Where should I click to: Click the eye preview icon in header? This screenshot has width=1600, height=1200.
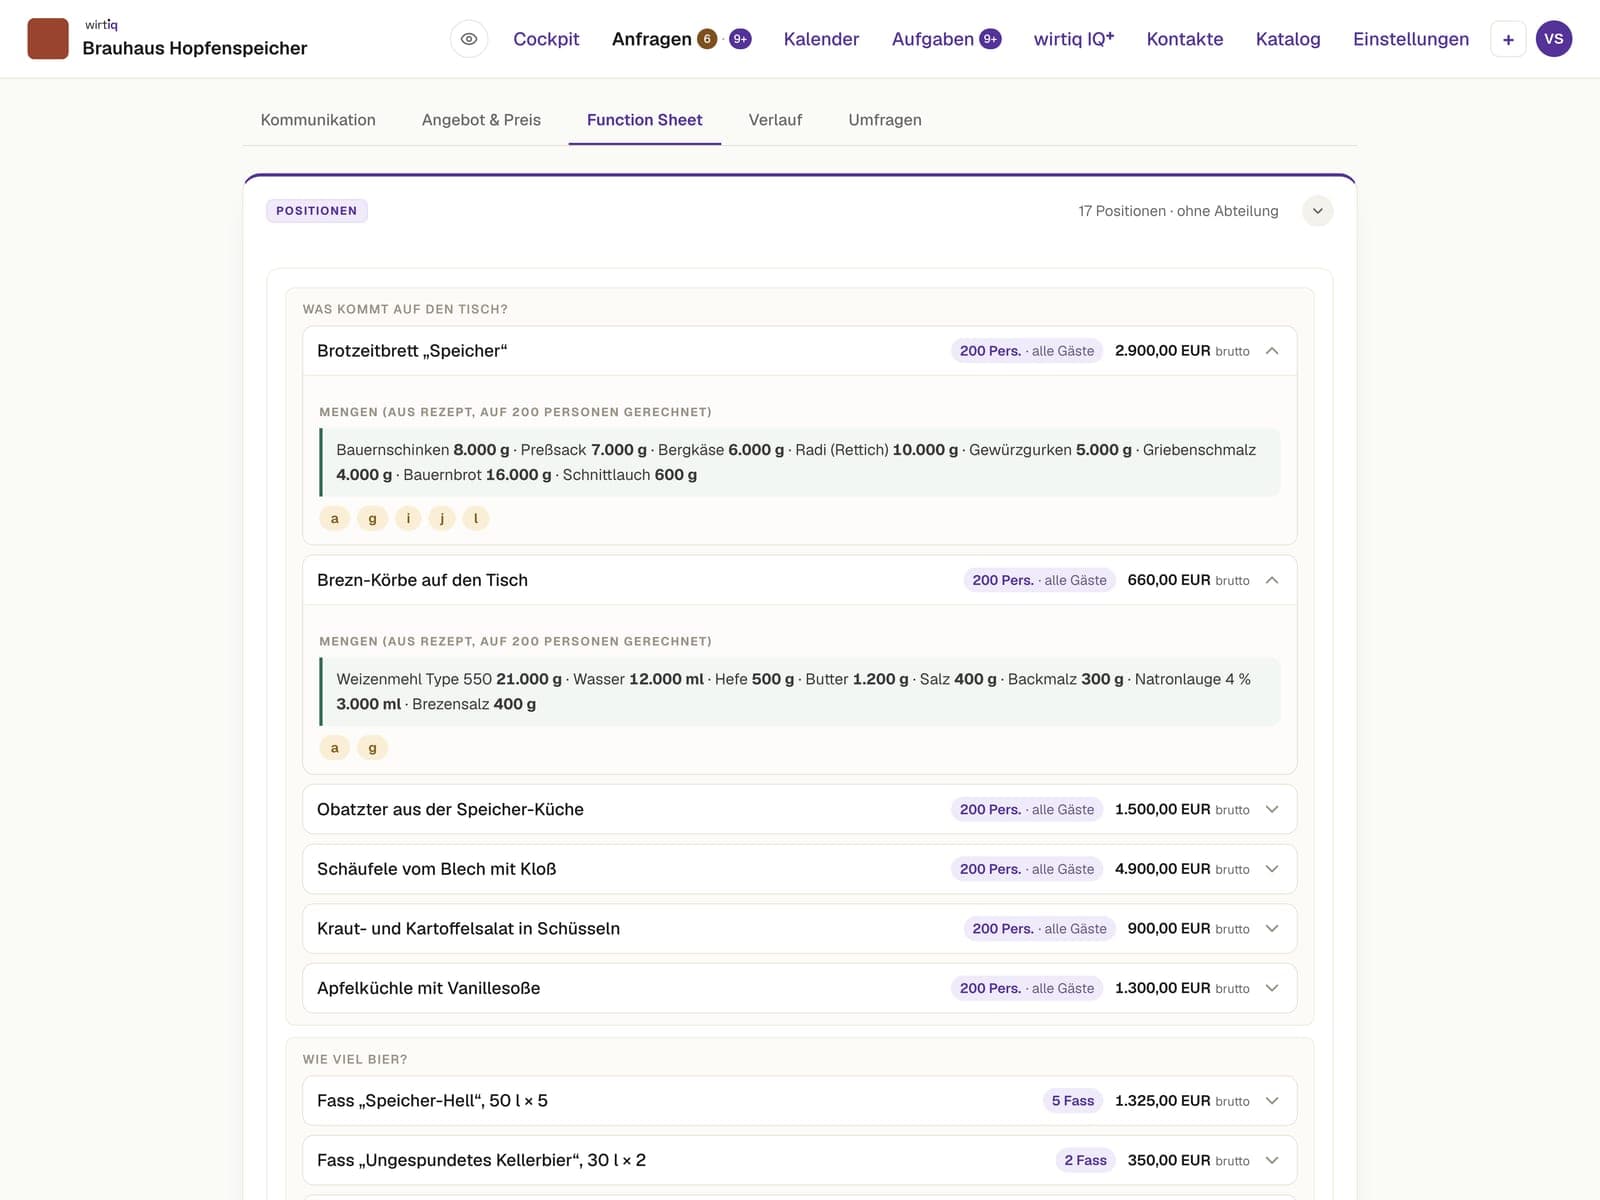[469, 39]
